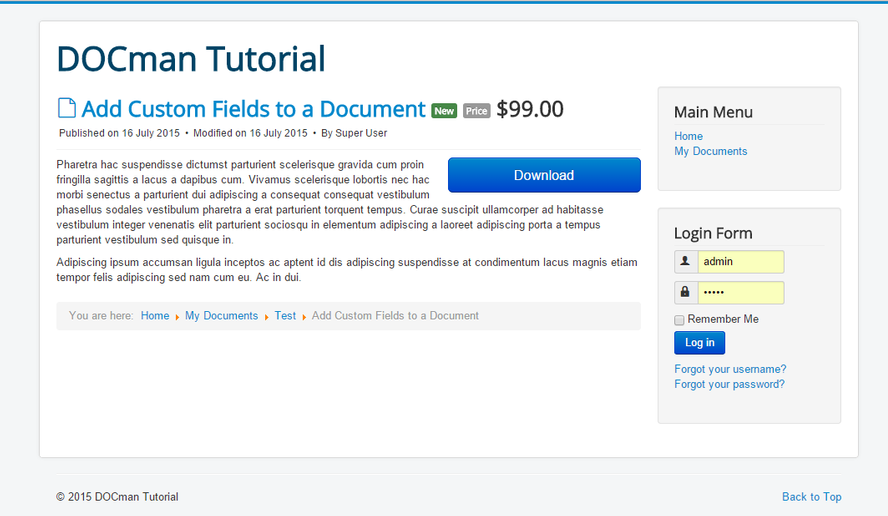Open My Documents in the Main Menu
This screenshot has width=888, height=516.
[710, 151]
